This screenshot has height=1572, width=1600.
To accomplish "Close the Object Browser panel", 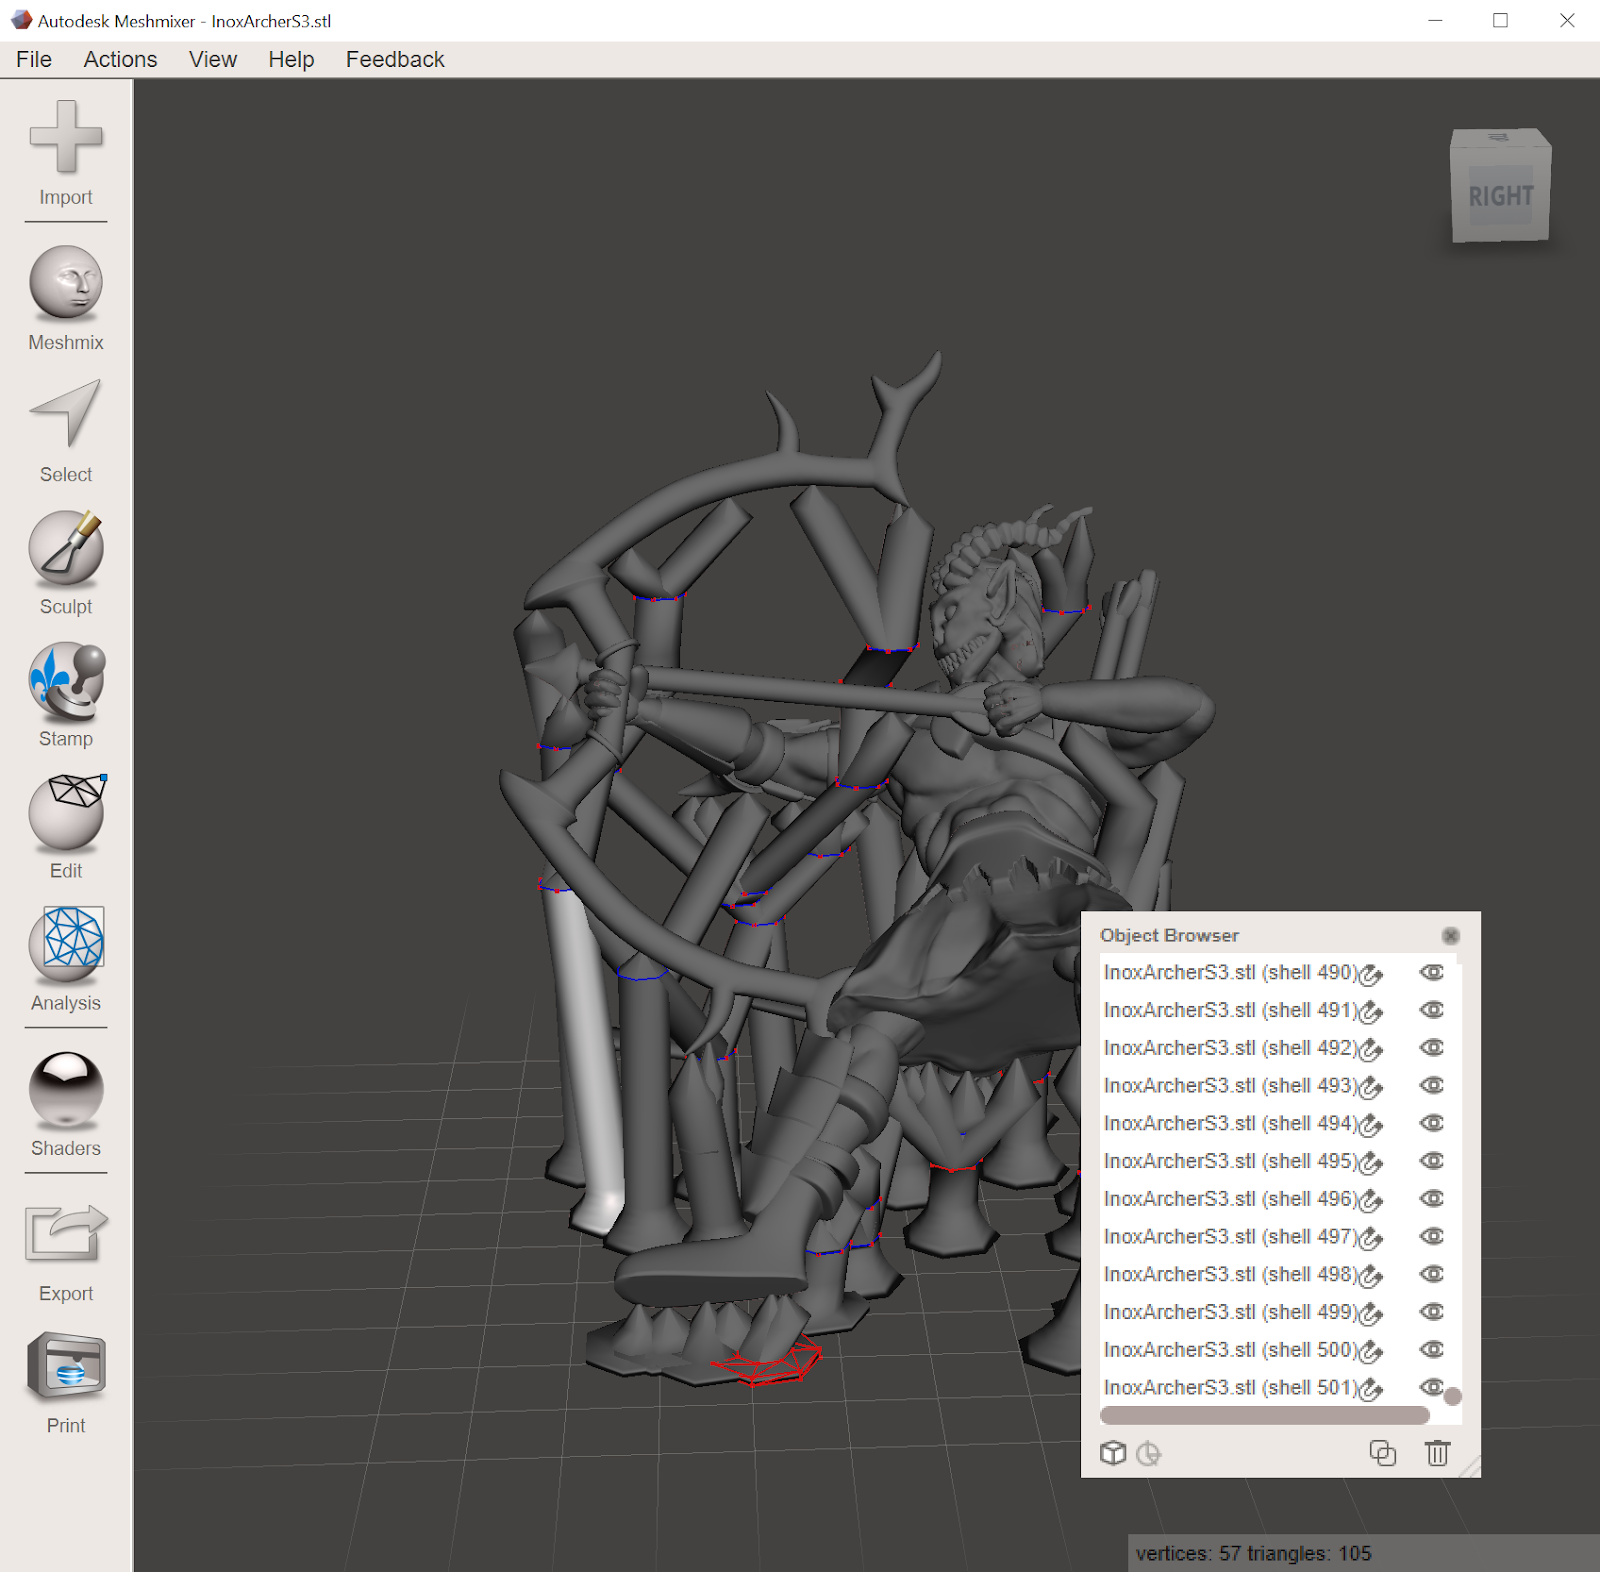I will (x=1451, y=936).
